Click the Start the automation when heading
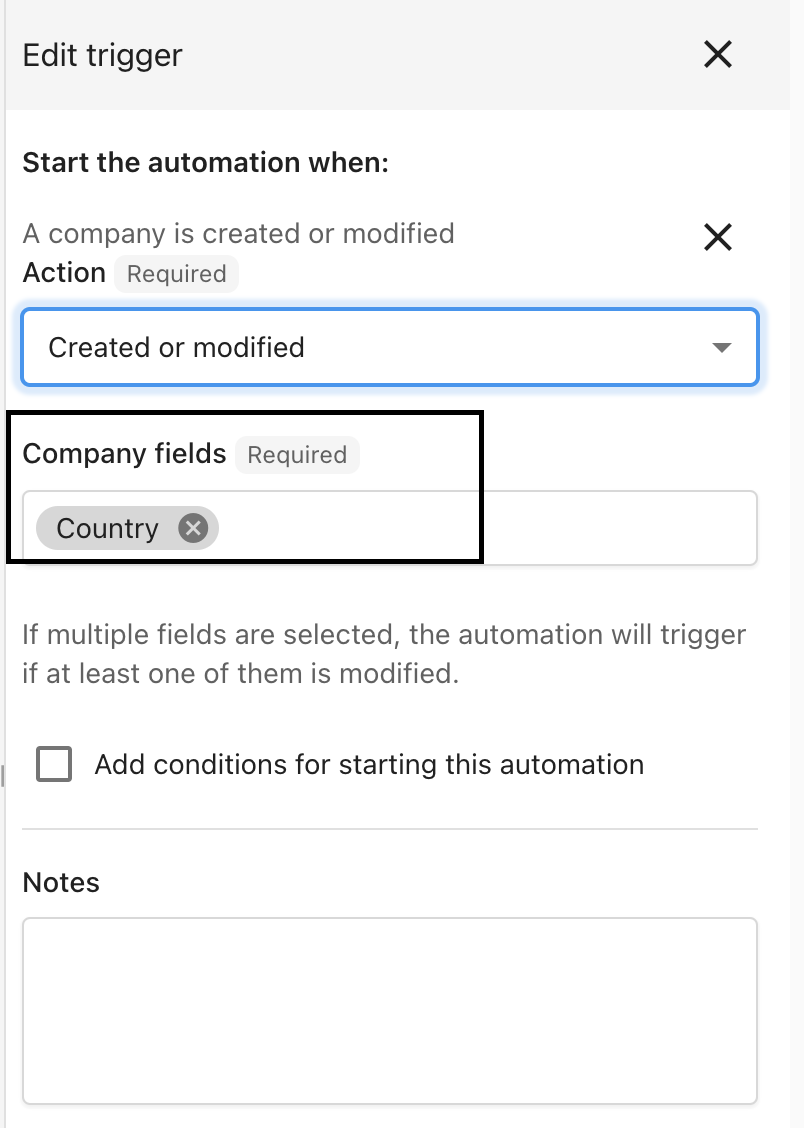Image resolution: width=804 pixels, height=1128 pixels. point(205,163)
